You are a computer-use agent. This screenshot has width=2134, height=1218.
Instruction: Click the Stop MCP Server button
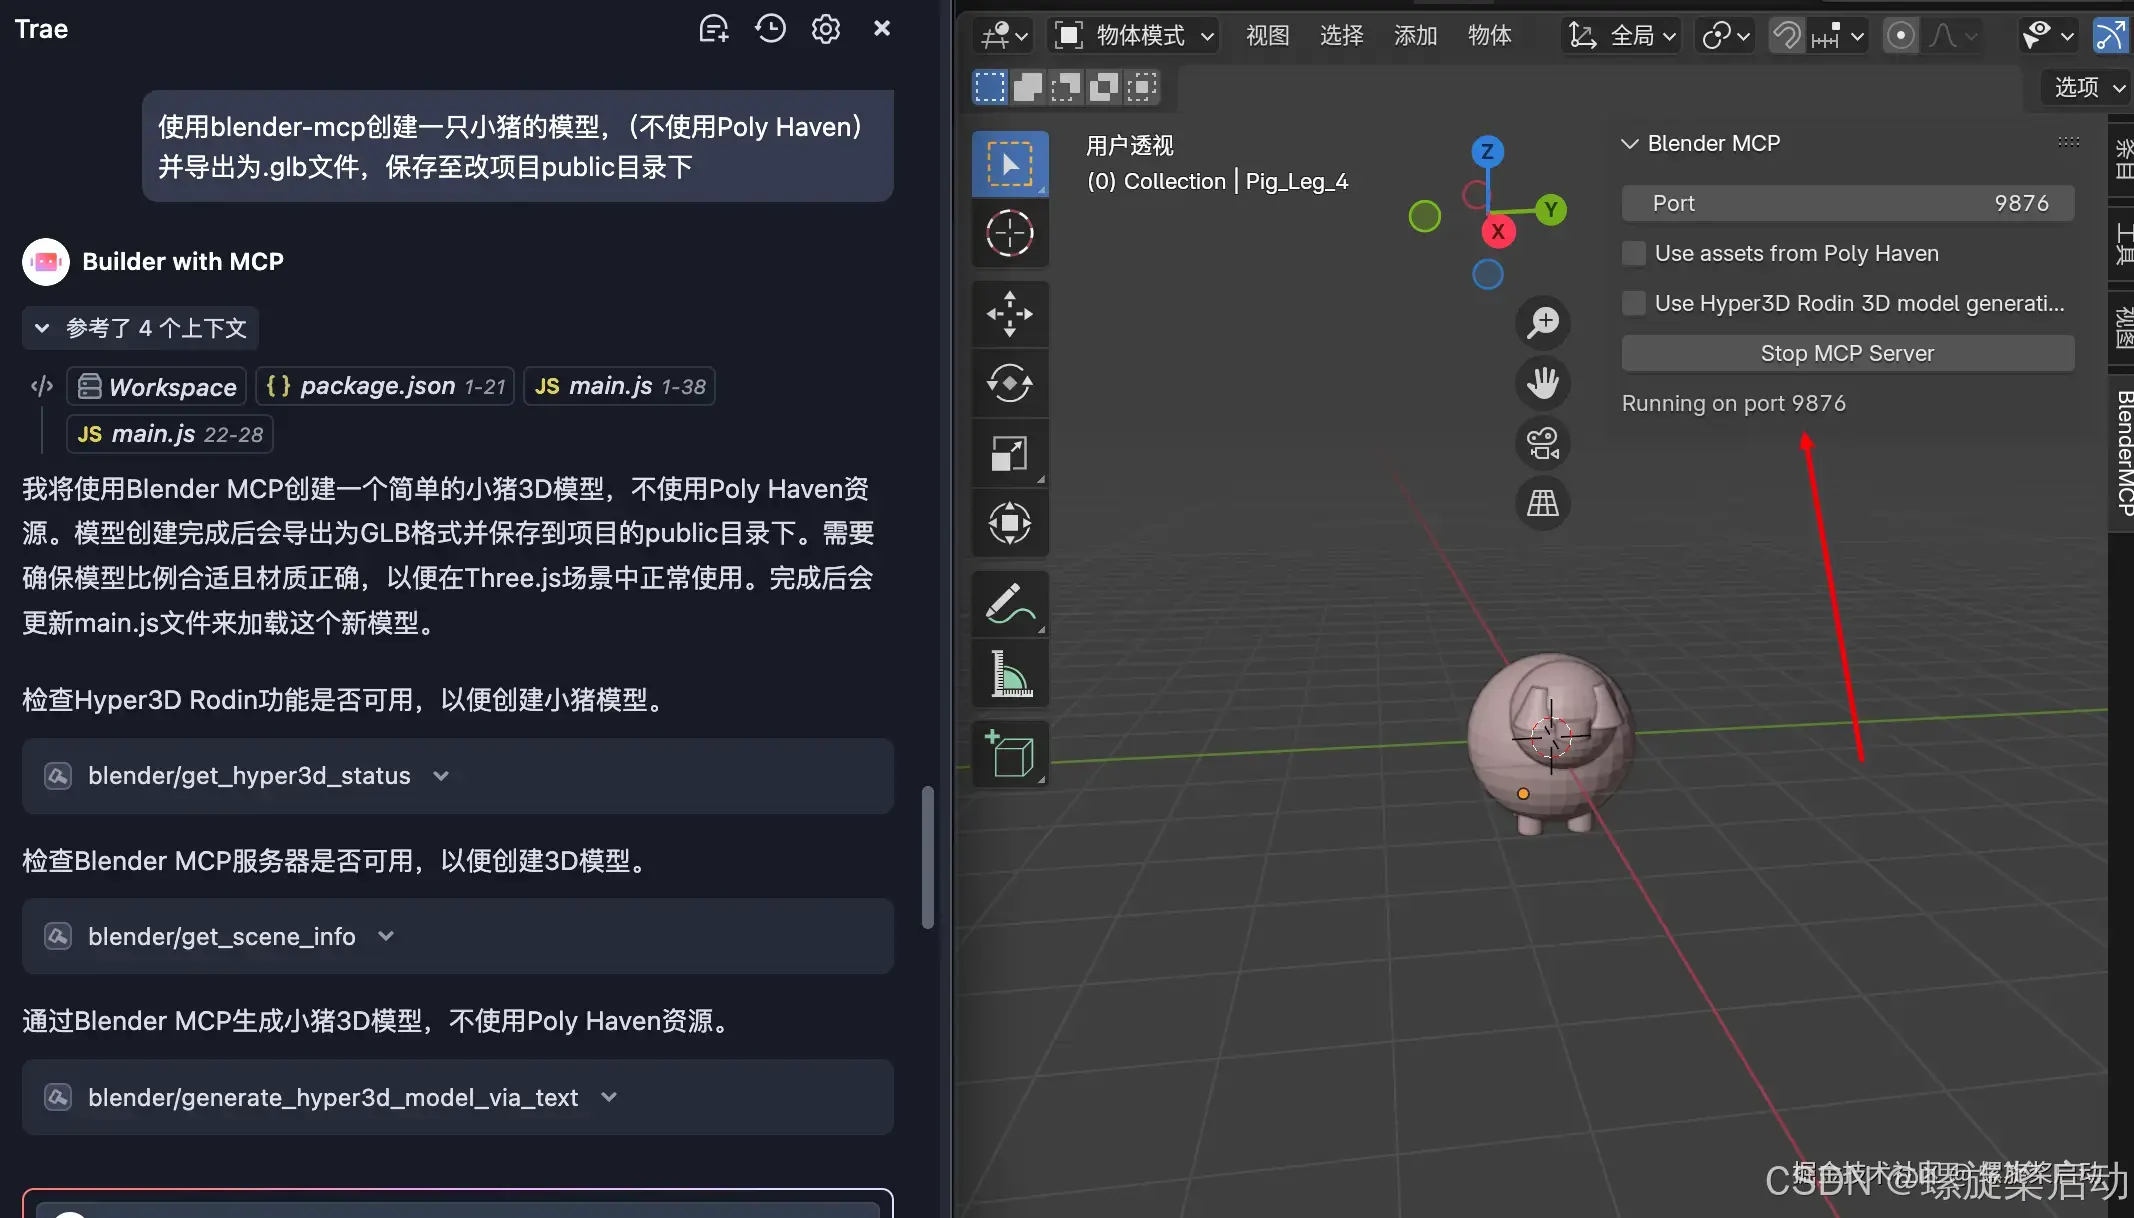pos(1846,352)
